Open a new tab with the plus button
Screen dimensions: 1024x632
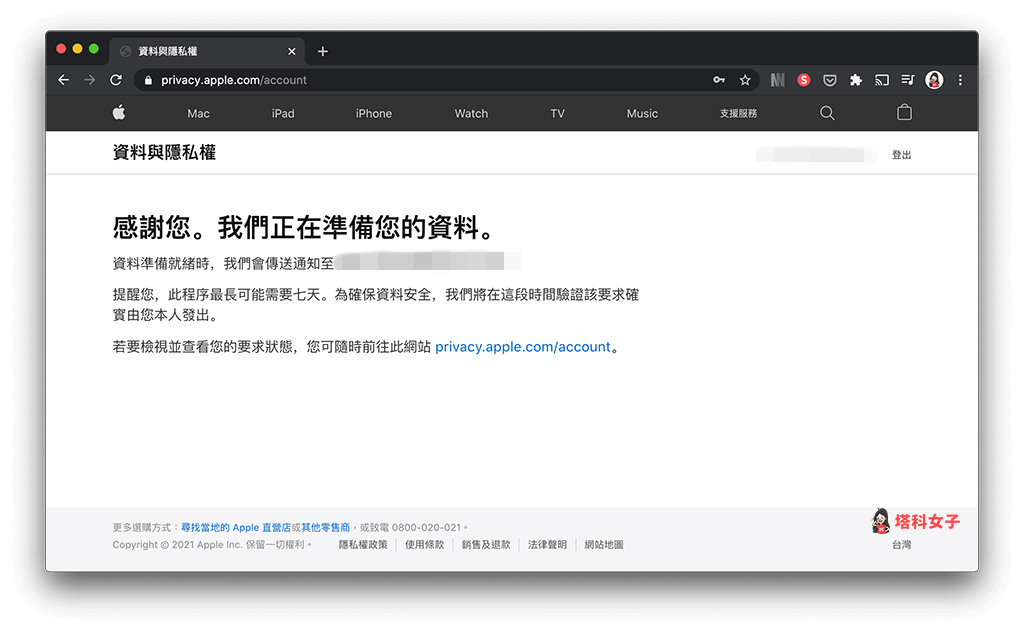pyautogui.click(x=323, y=51)
